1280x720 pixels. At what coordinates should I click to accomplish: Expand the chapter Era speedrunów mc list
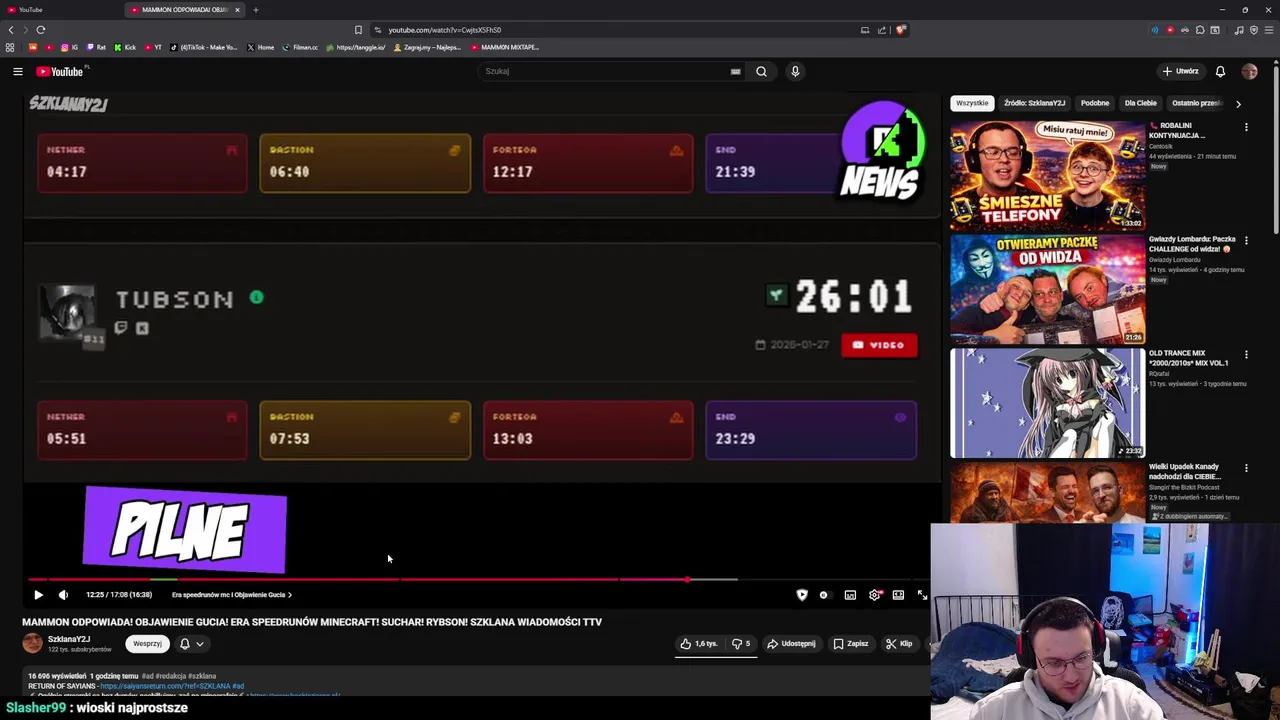click(232, 595)
